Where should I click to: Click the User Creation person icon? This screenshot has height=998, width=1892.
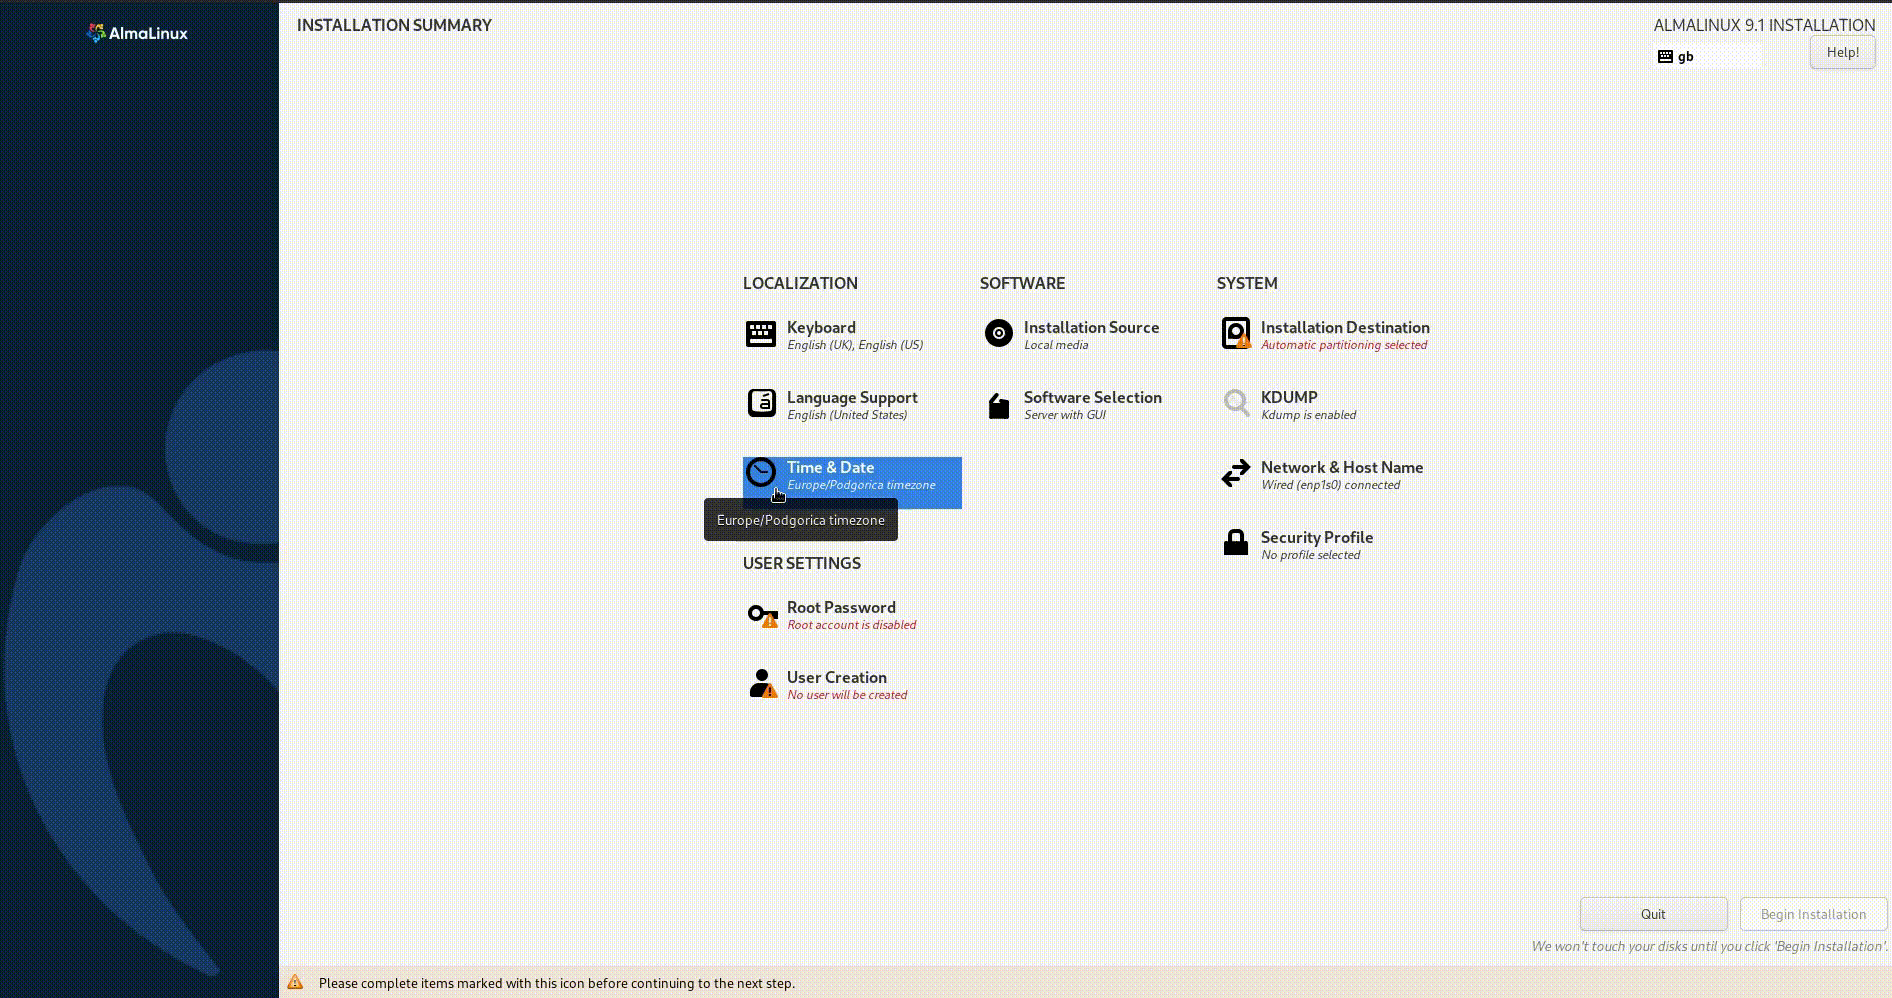(761, 683)
